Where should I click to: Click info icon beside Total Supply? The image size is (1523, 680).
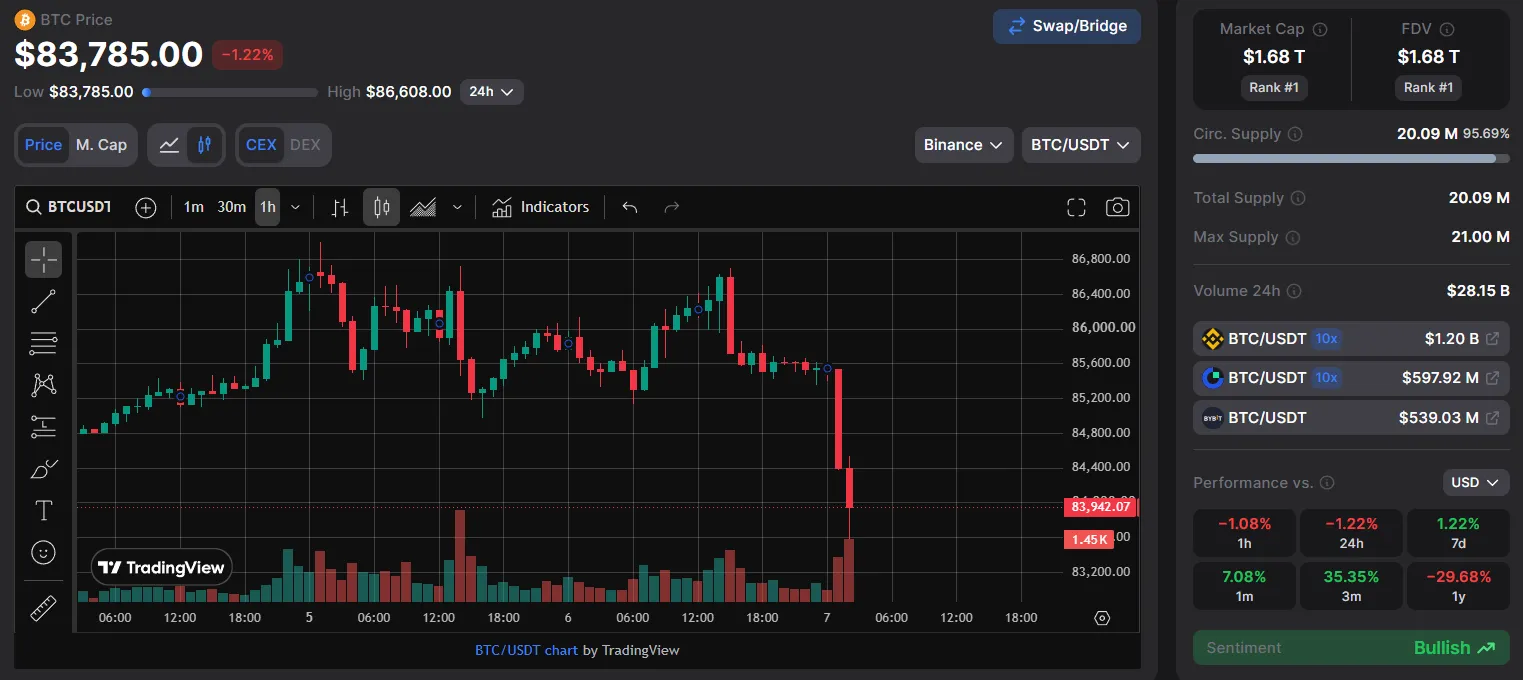pos(1298,198)
